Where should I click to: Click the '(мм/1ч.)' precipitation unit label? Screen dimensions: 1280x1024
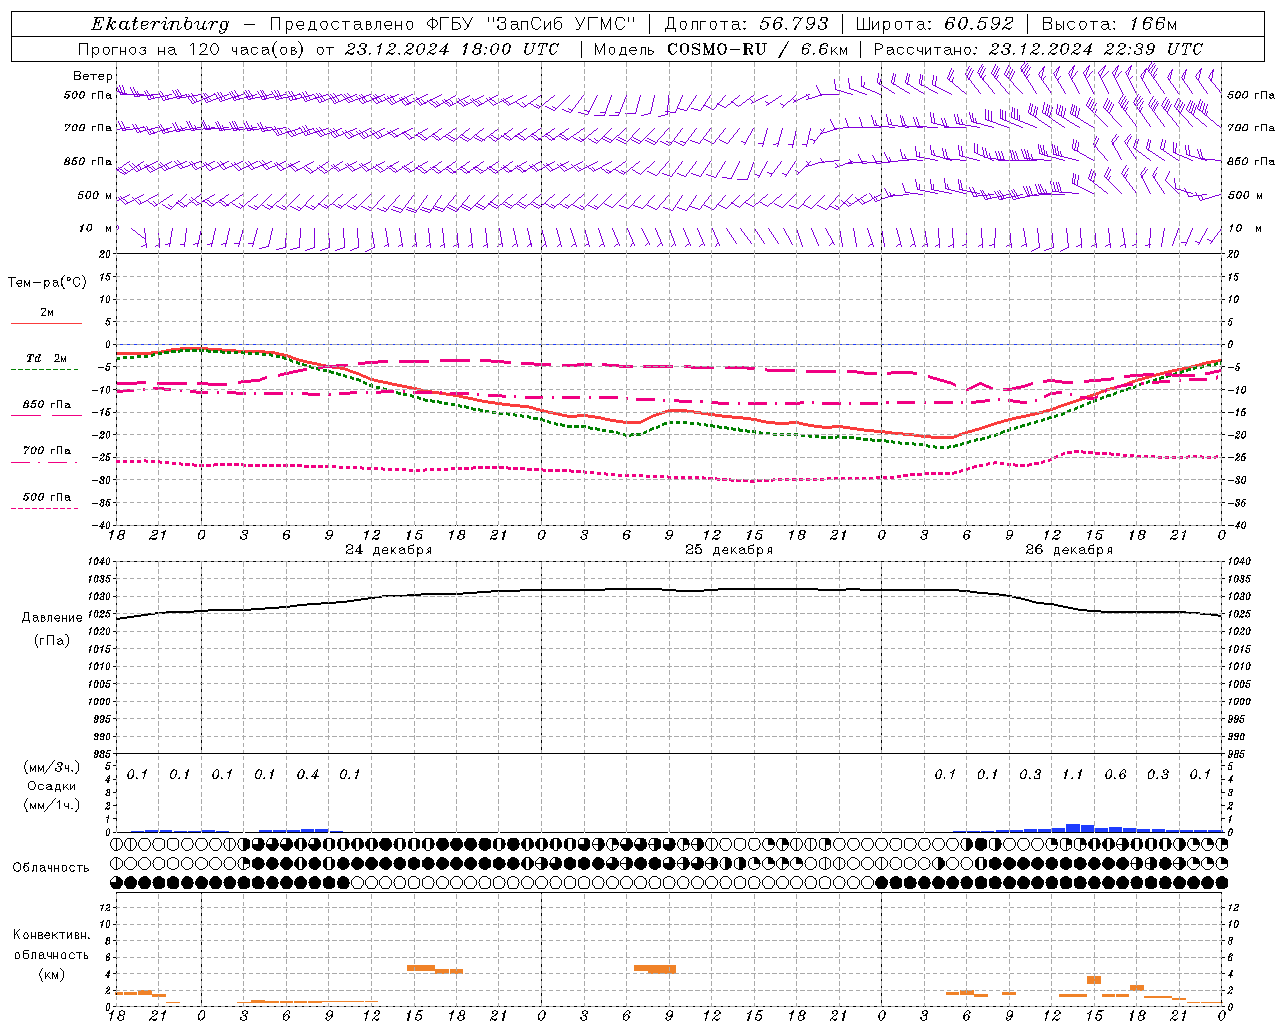pos(52,805)
